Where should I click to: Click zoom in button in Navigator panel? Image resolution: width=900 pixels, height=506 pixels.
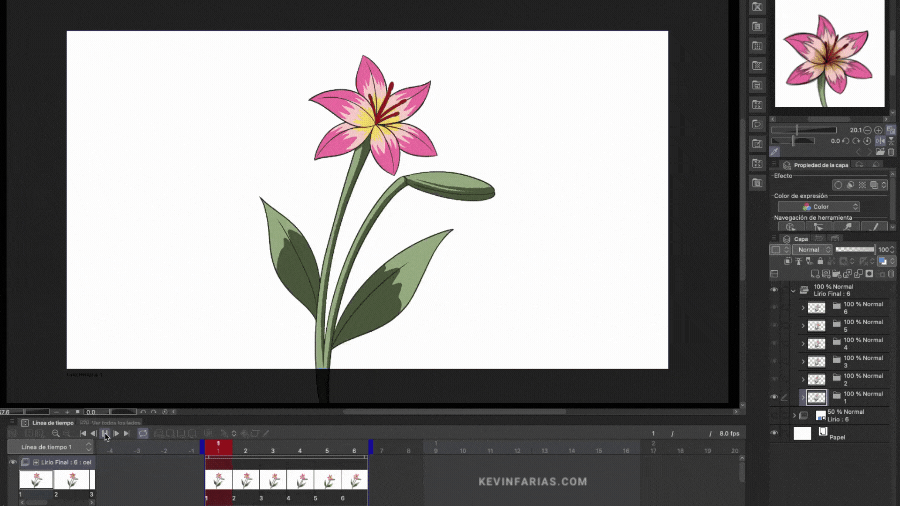click(x=878, y=130)
